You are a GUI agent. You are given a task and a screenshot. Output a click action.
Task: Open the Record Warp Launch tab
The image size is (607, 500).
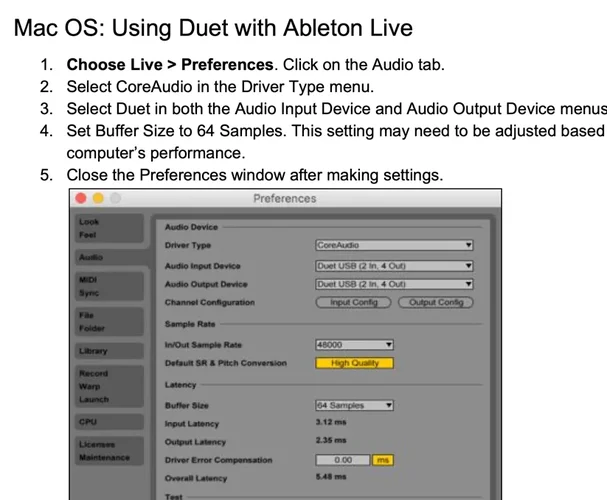click(109, 386)
